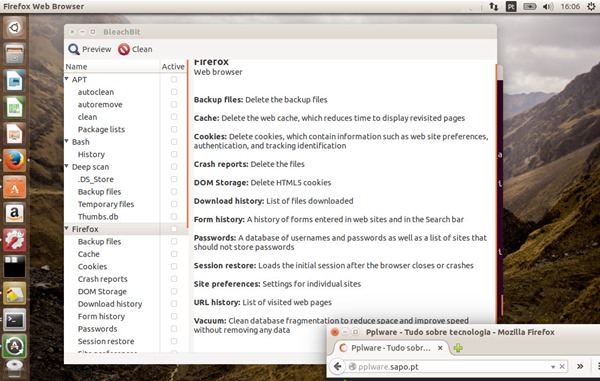Screen dimensions: 600x381
Task: Click Firefox toolbar overflow chevron
Action: click(580, 366)
